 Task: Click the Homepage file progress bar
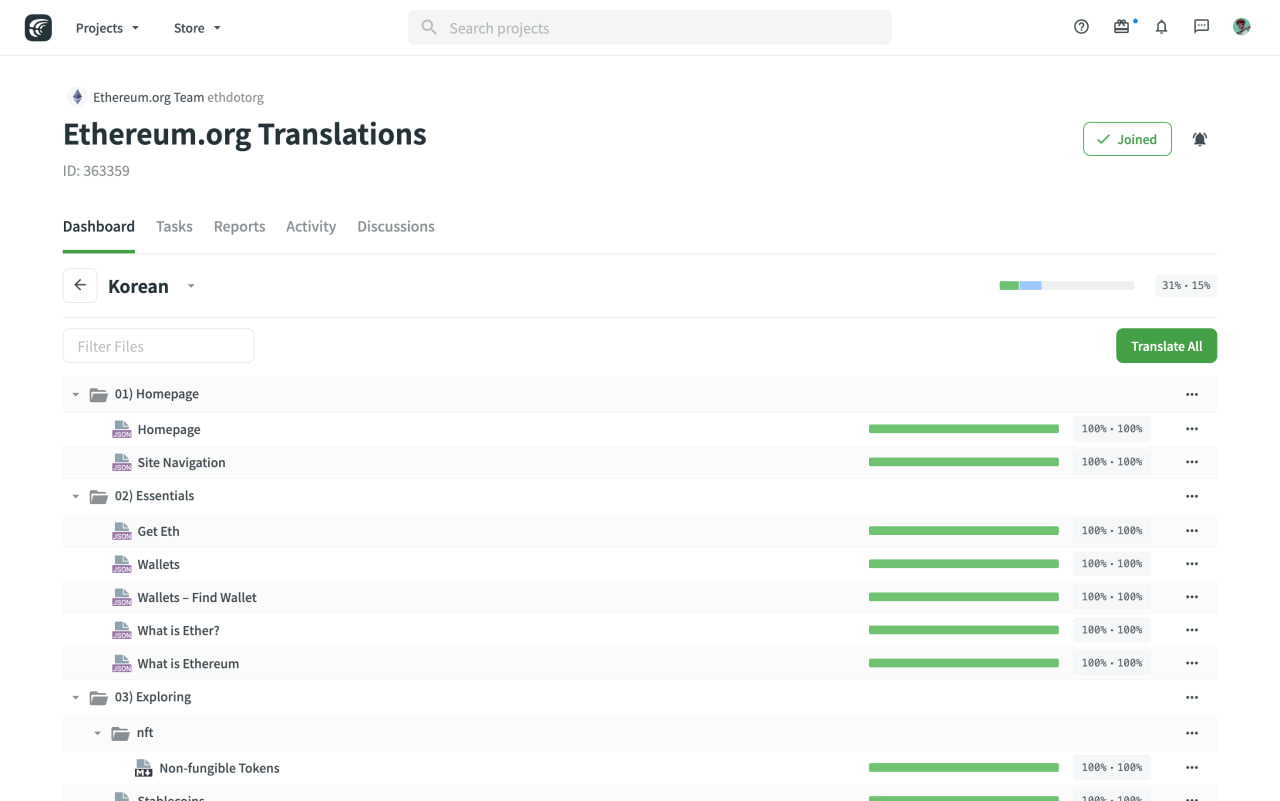point(963,429)
